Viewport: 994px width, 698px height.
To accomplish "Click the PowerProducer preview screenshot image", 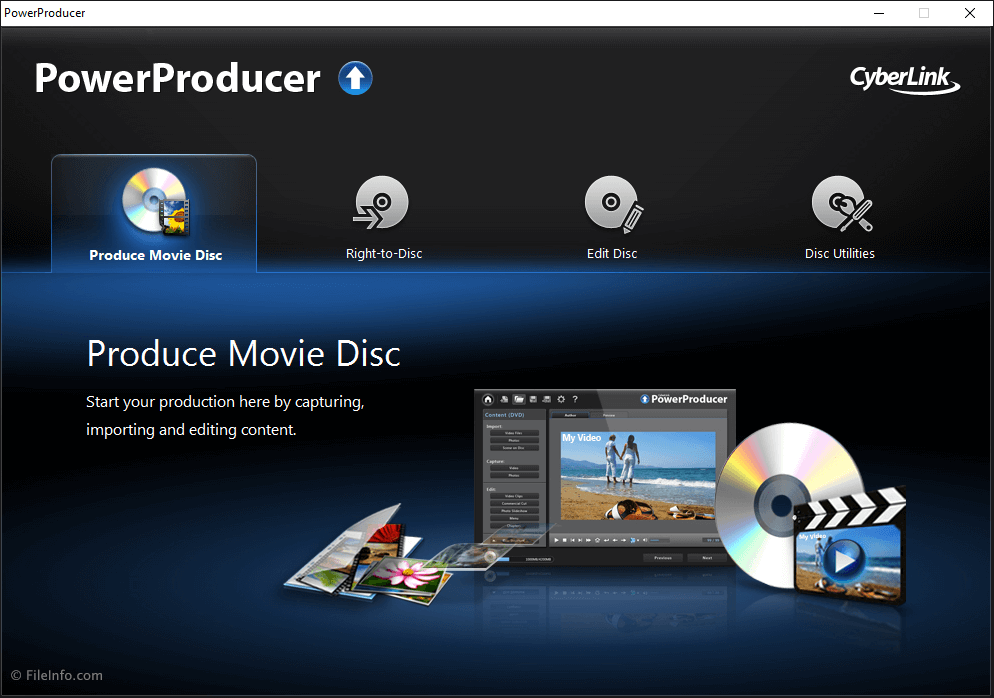I will pos(605,477).
